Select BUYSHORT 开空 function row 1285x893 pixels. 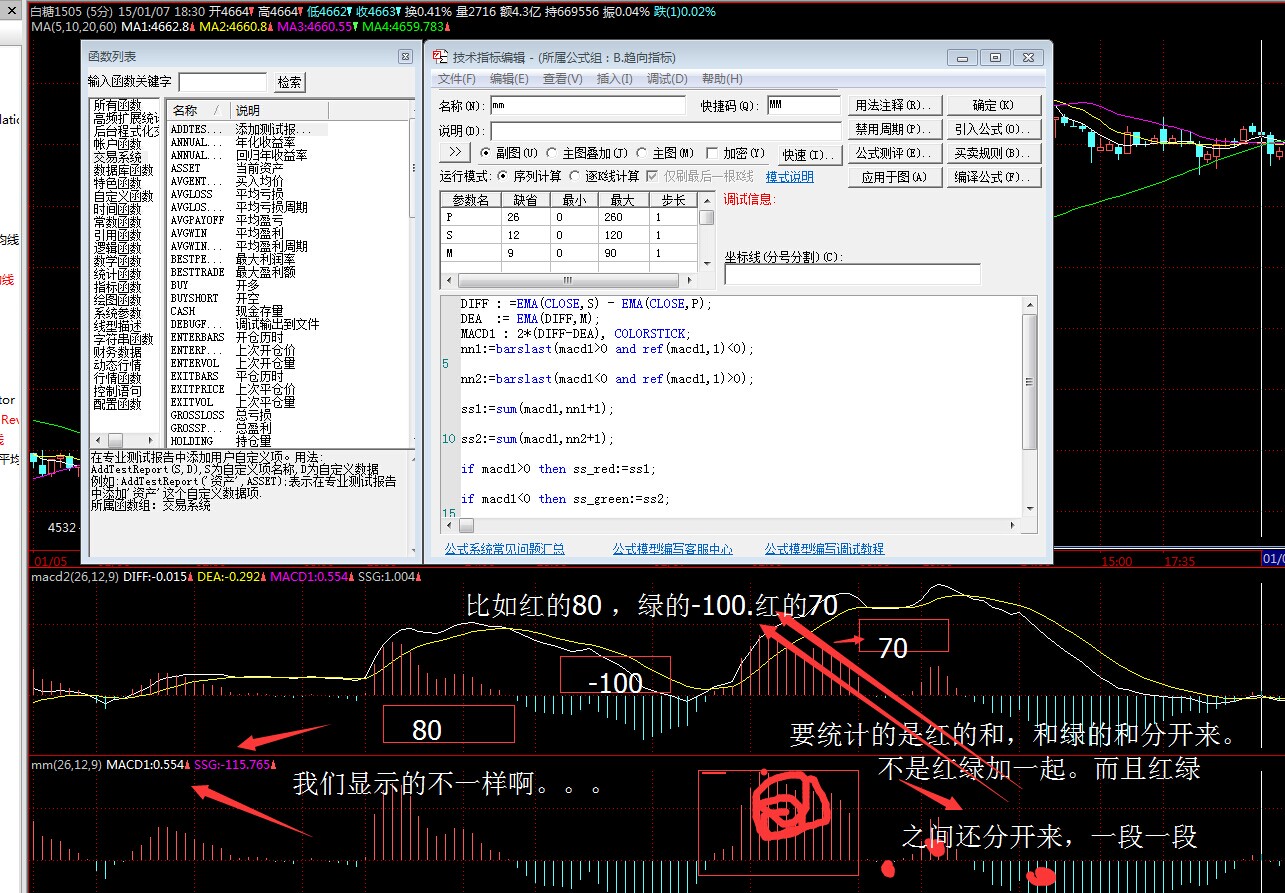[247, 298]
